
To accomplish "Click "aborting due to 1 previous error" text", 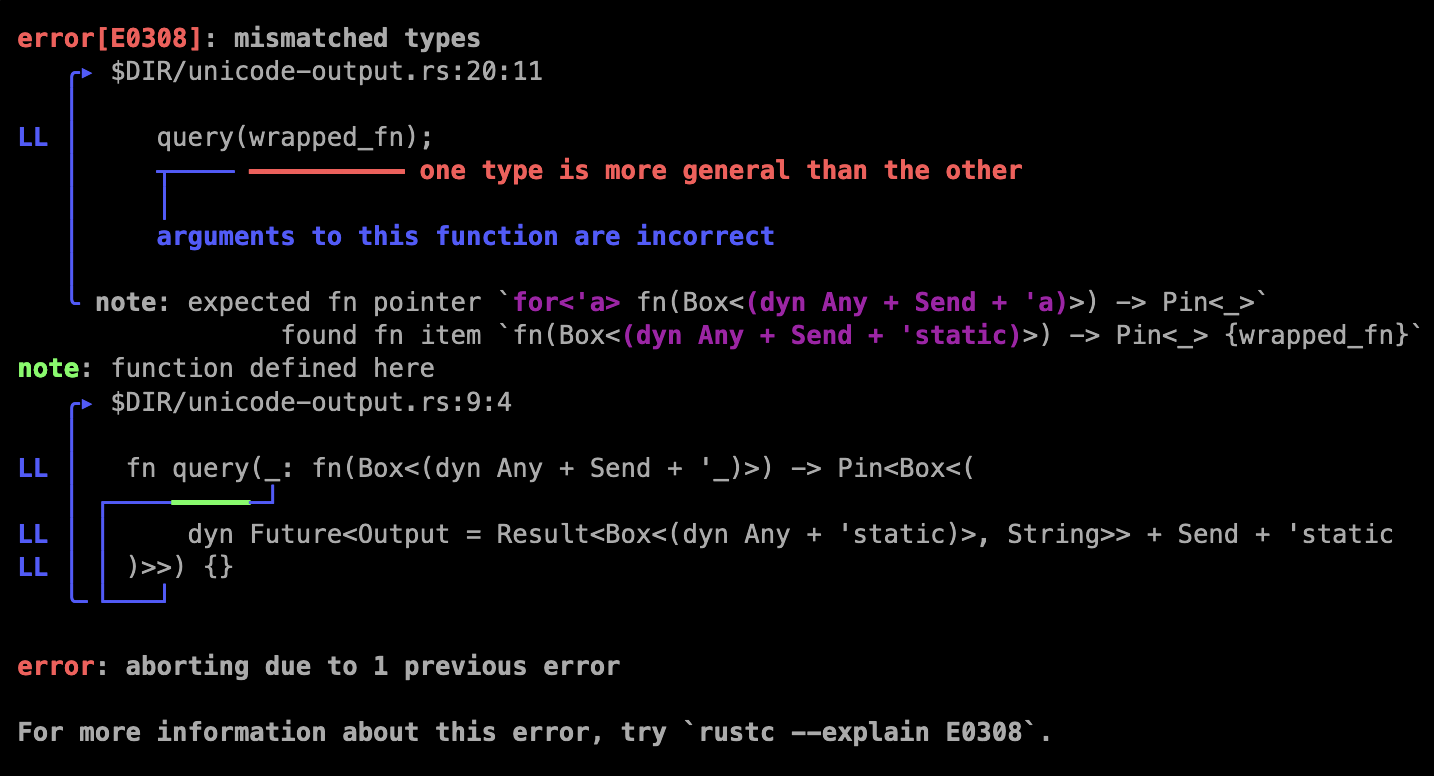I will (373, 666).
